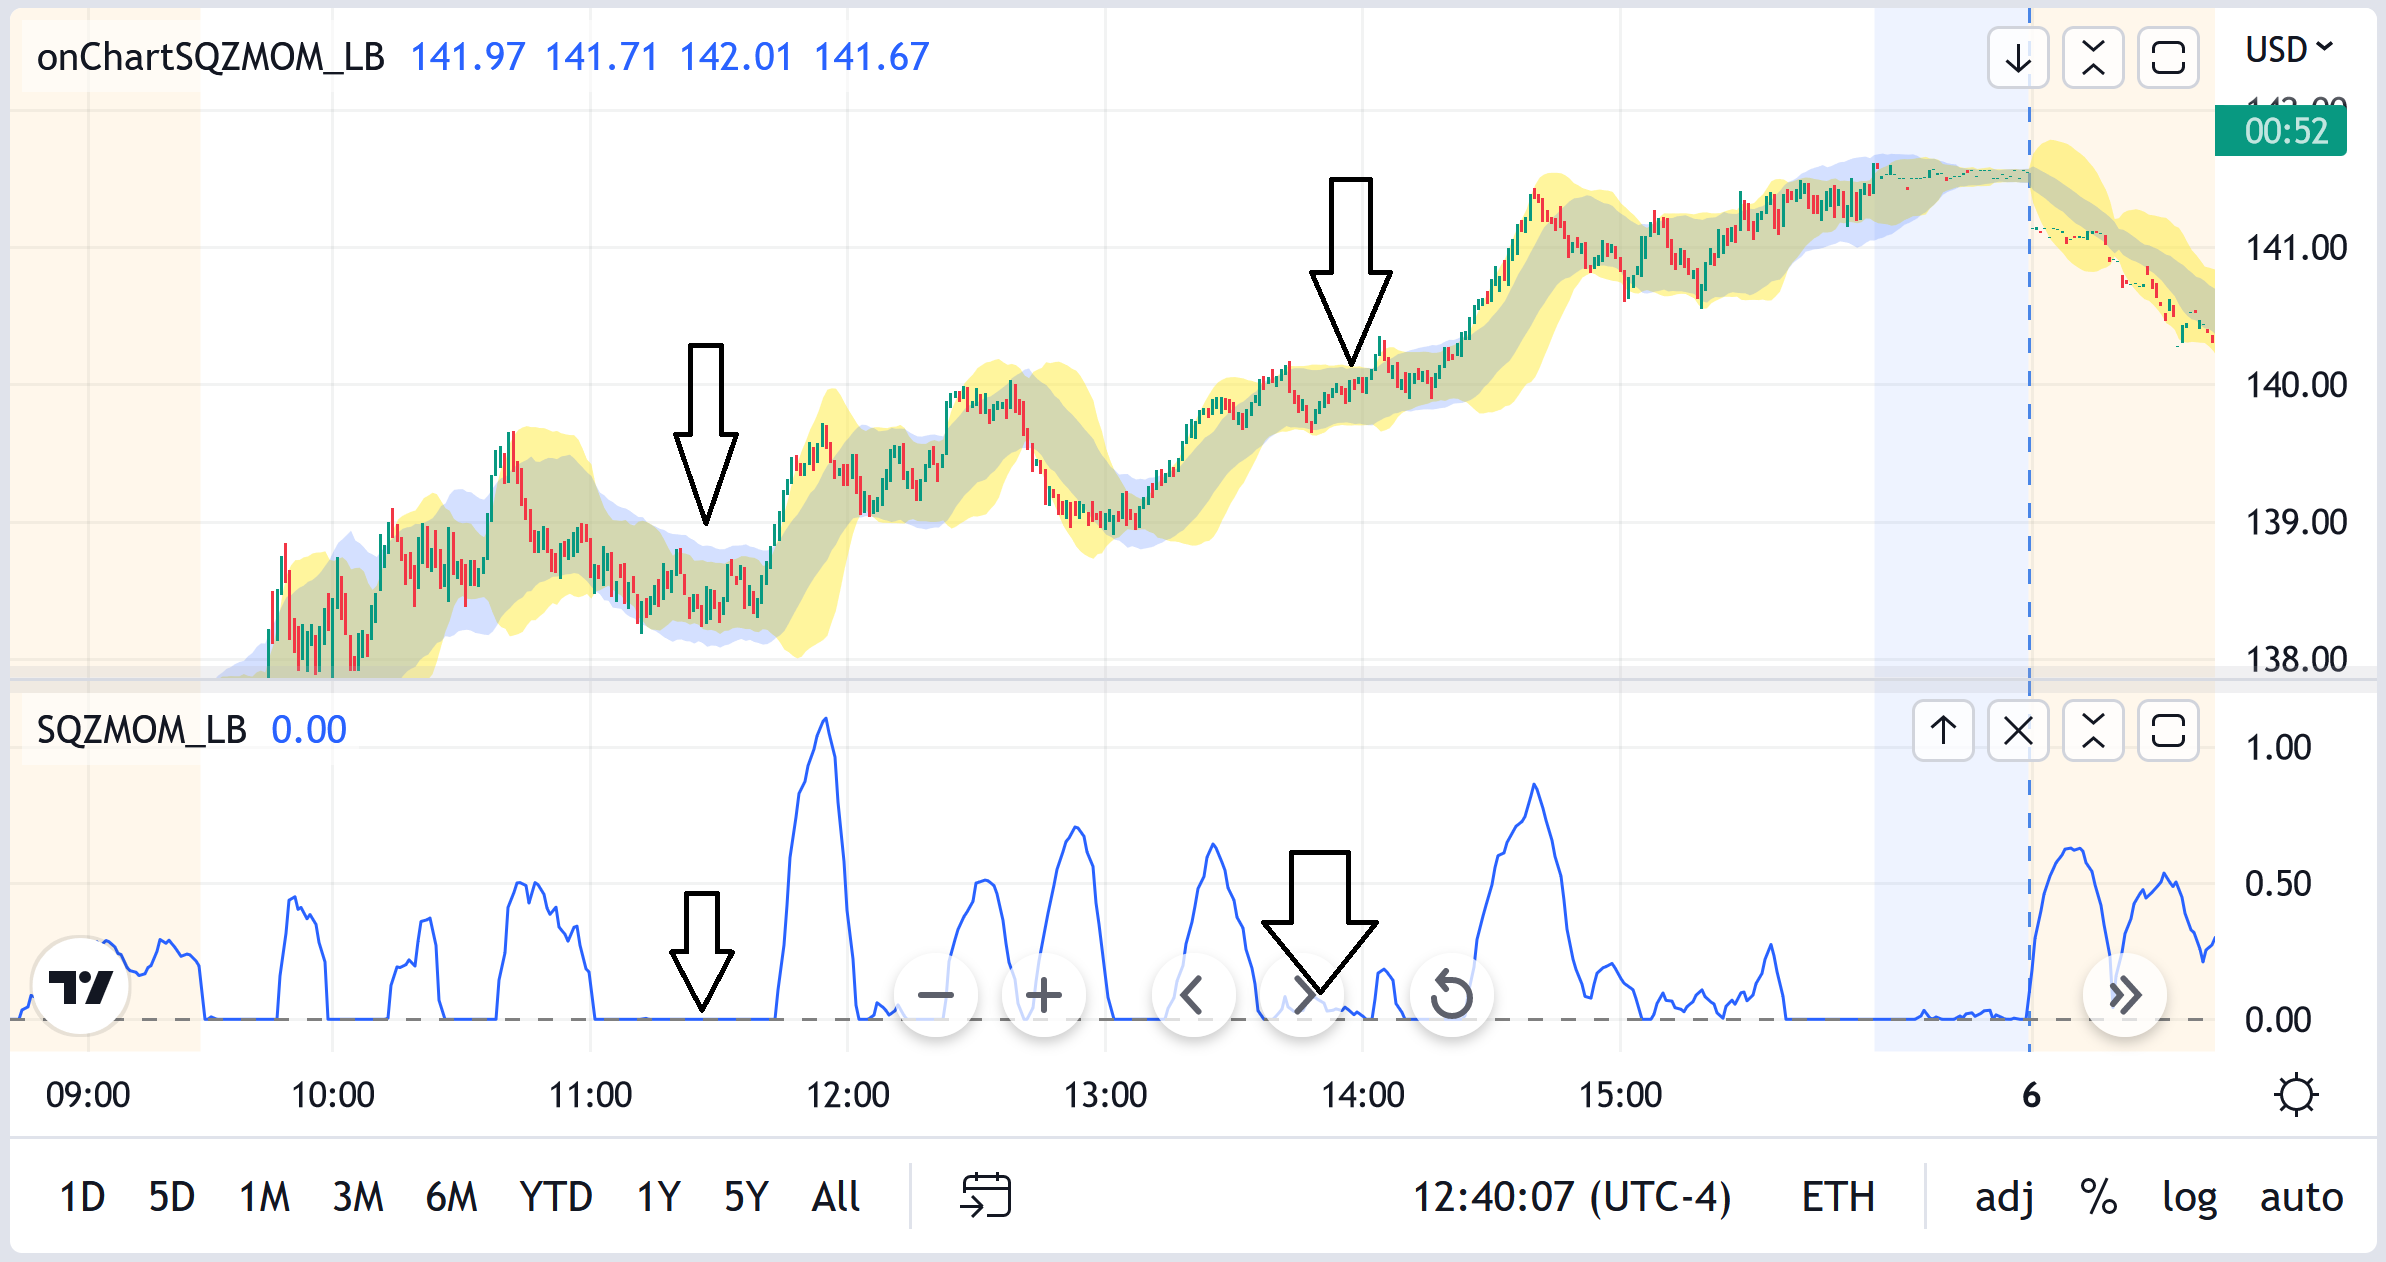Screen dimensions: 2386x1262
Task: Maximize the top price chart pane
Action: click(2168, 58)
